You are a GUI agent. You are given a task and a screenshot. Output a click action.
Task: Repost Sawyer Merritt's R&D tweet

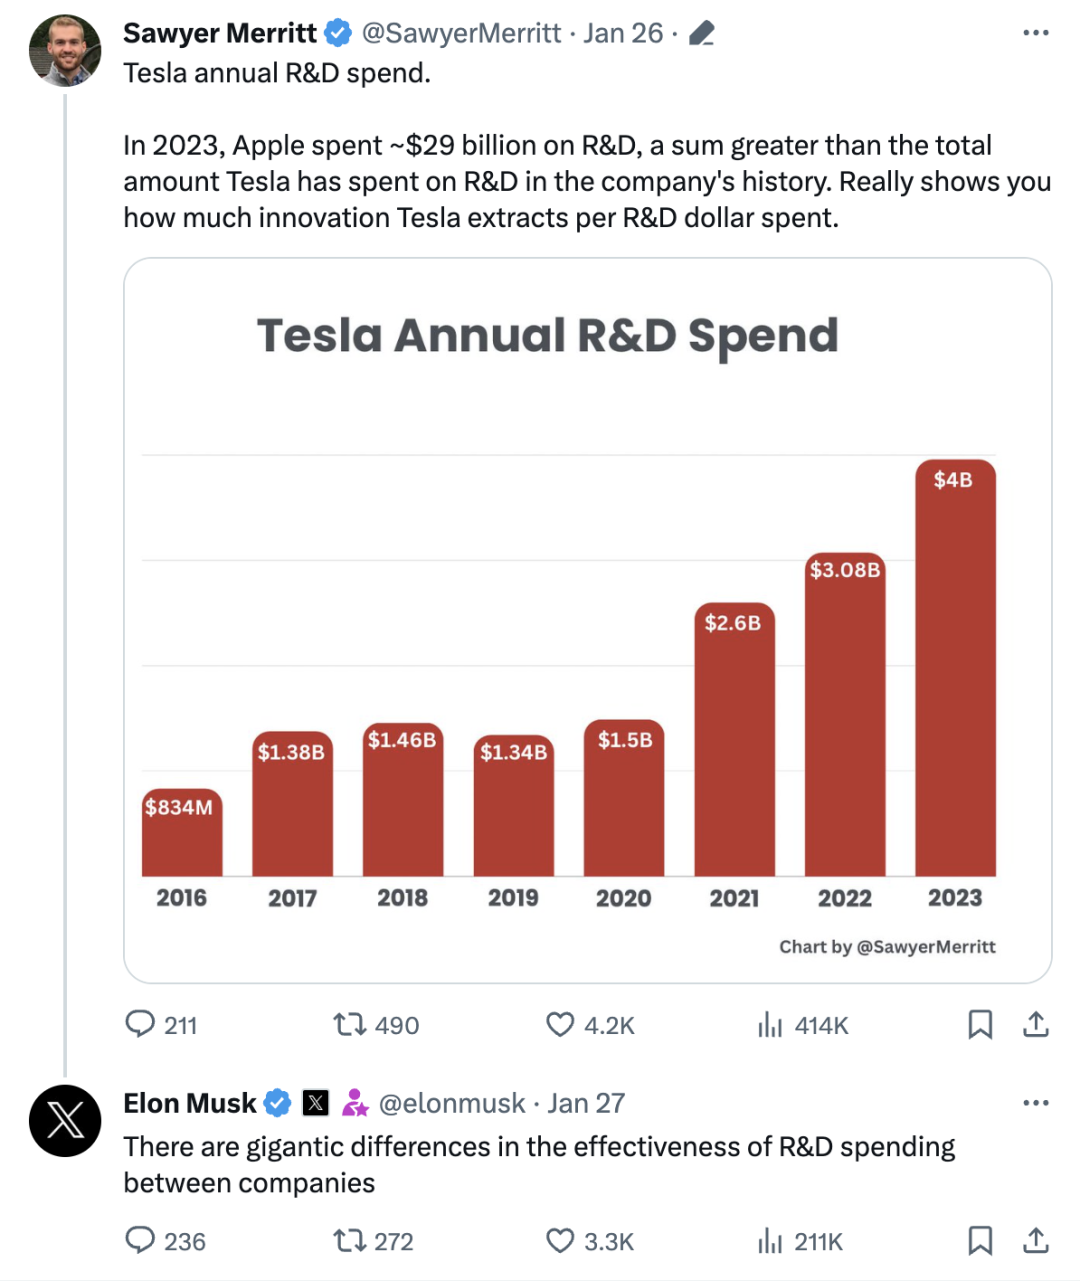[x=349, y=1024]
